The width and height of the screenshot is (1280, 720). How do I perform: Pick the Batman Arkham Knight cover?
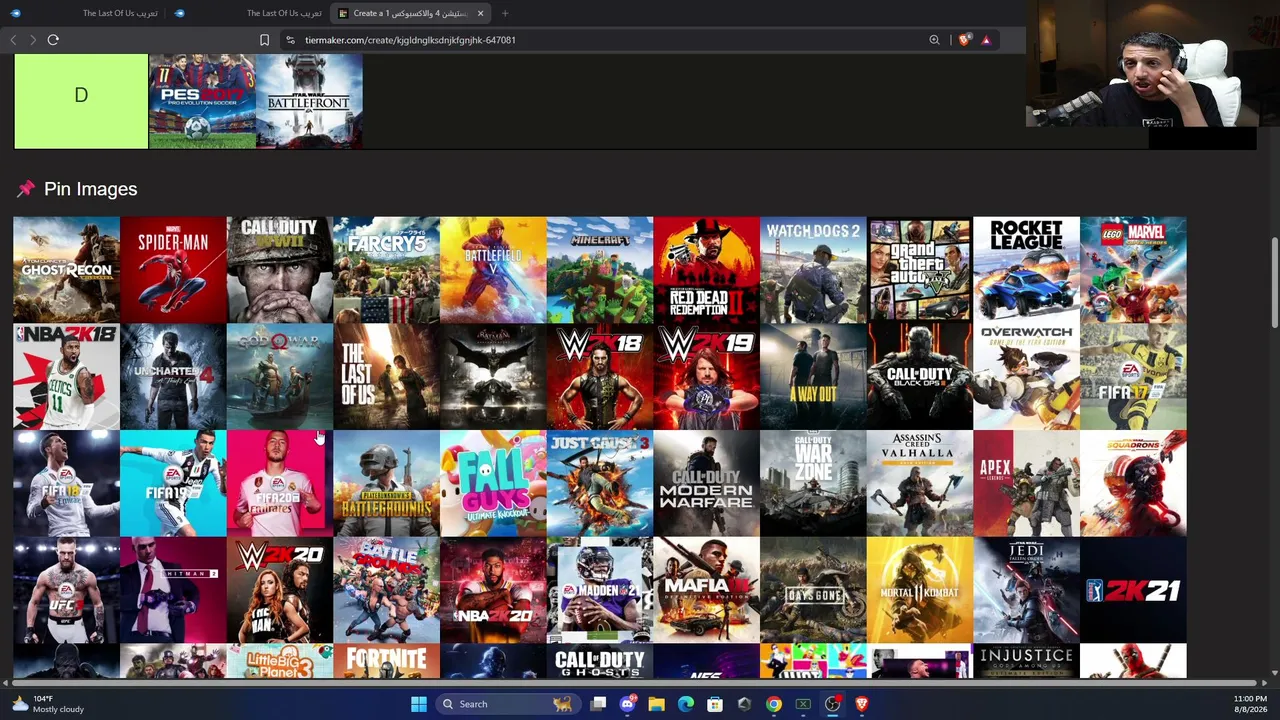pos(493,377)
